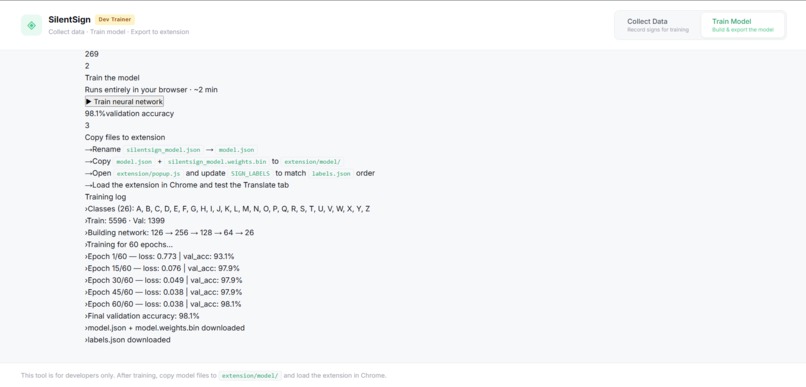The height and width of the screenshot is (387, 806).
Task: Start training with Train neural network button
Action: tap(124, 102)
